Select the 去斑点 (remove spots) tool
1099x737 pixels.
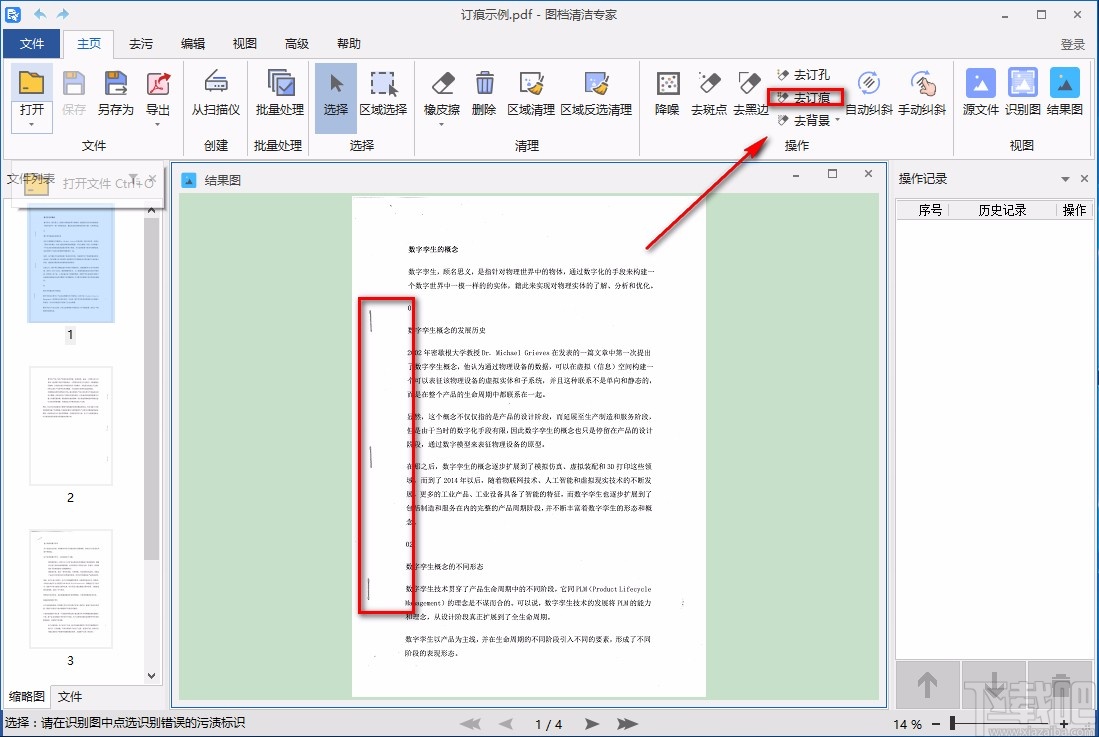click(x=708, y=95)
